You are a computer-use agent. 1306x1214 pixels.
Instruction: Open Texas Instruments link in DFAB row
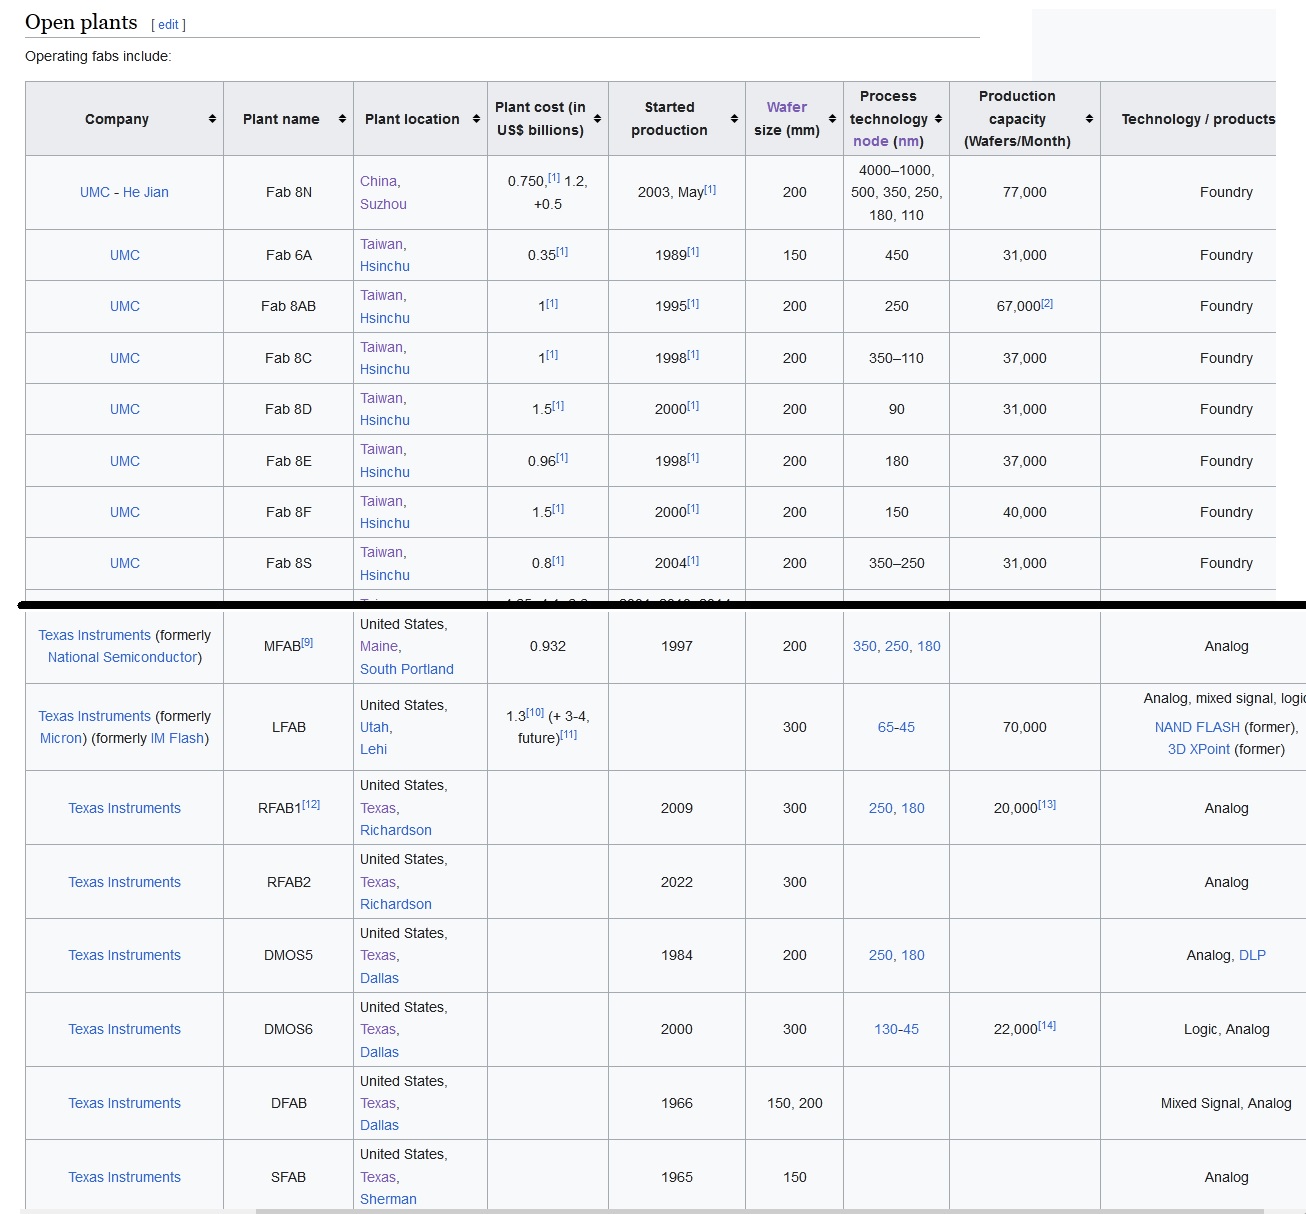click(124, 1103)
